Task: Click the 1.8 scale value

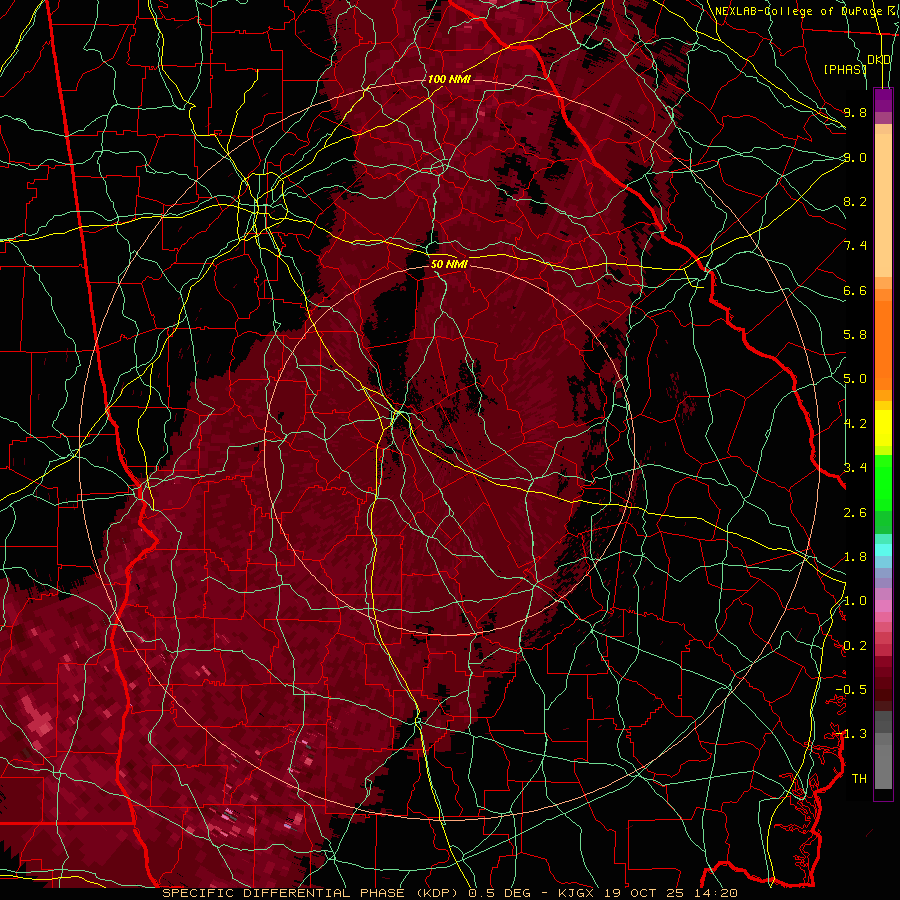Action: 855,557
